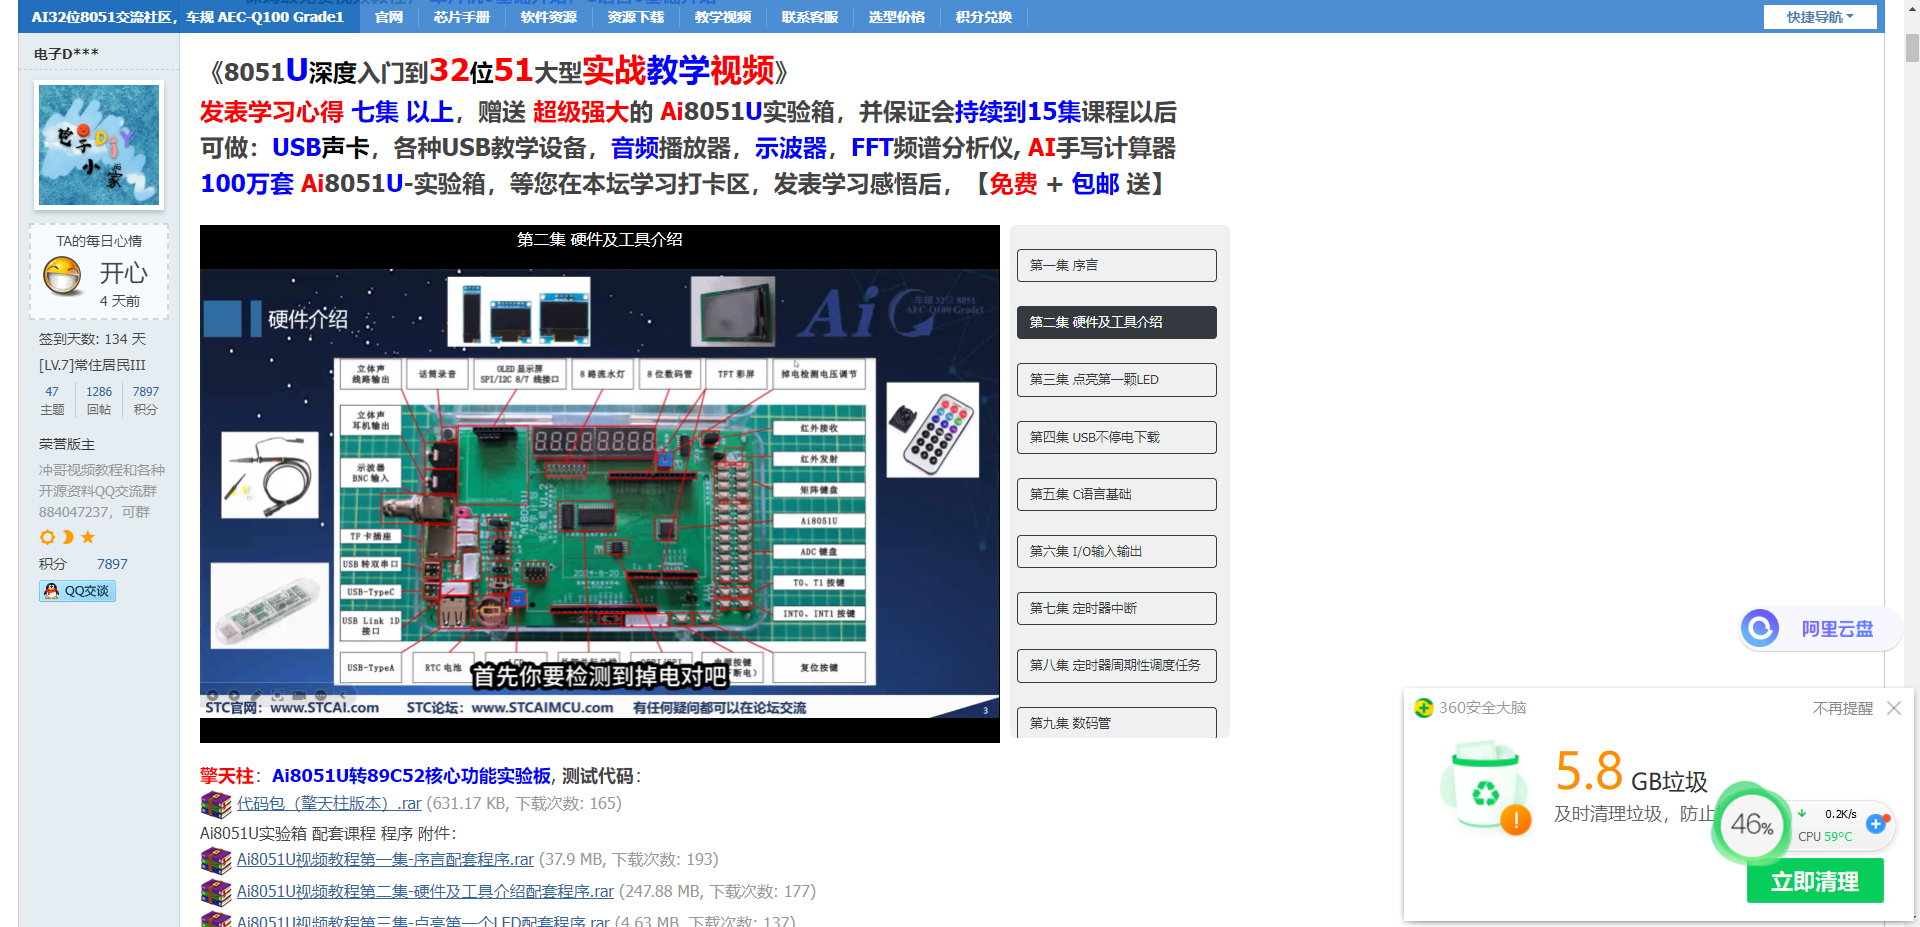Click the blue plus icon on the 360 floating ball
The height and width of the screenshot is (927, 1920).
tap(1876, 824)
